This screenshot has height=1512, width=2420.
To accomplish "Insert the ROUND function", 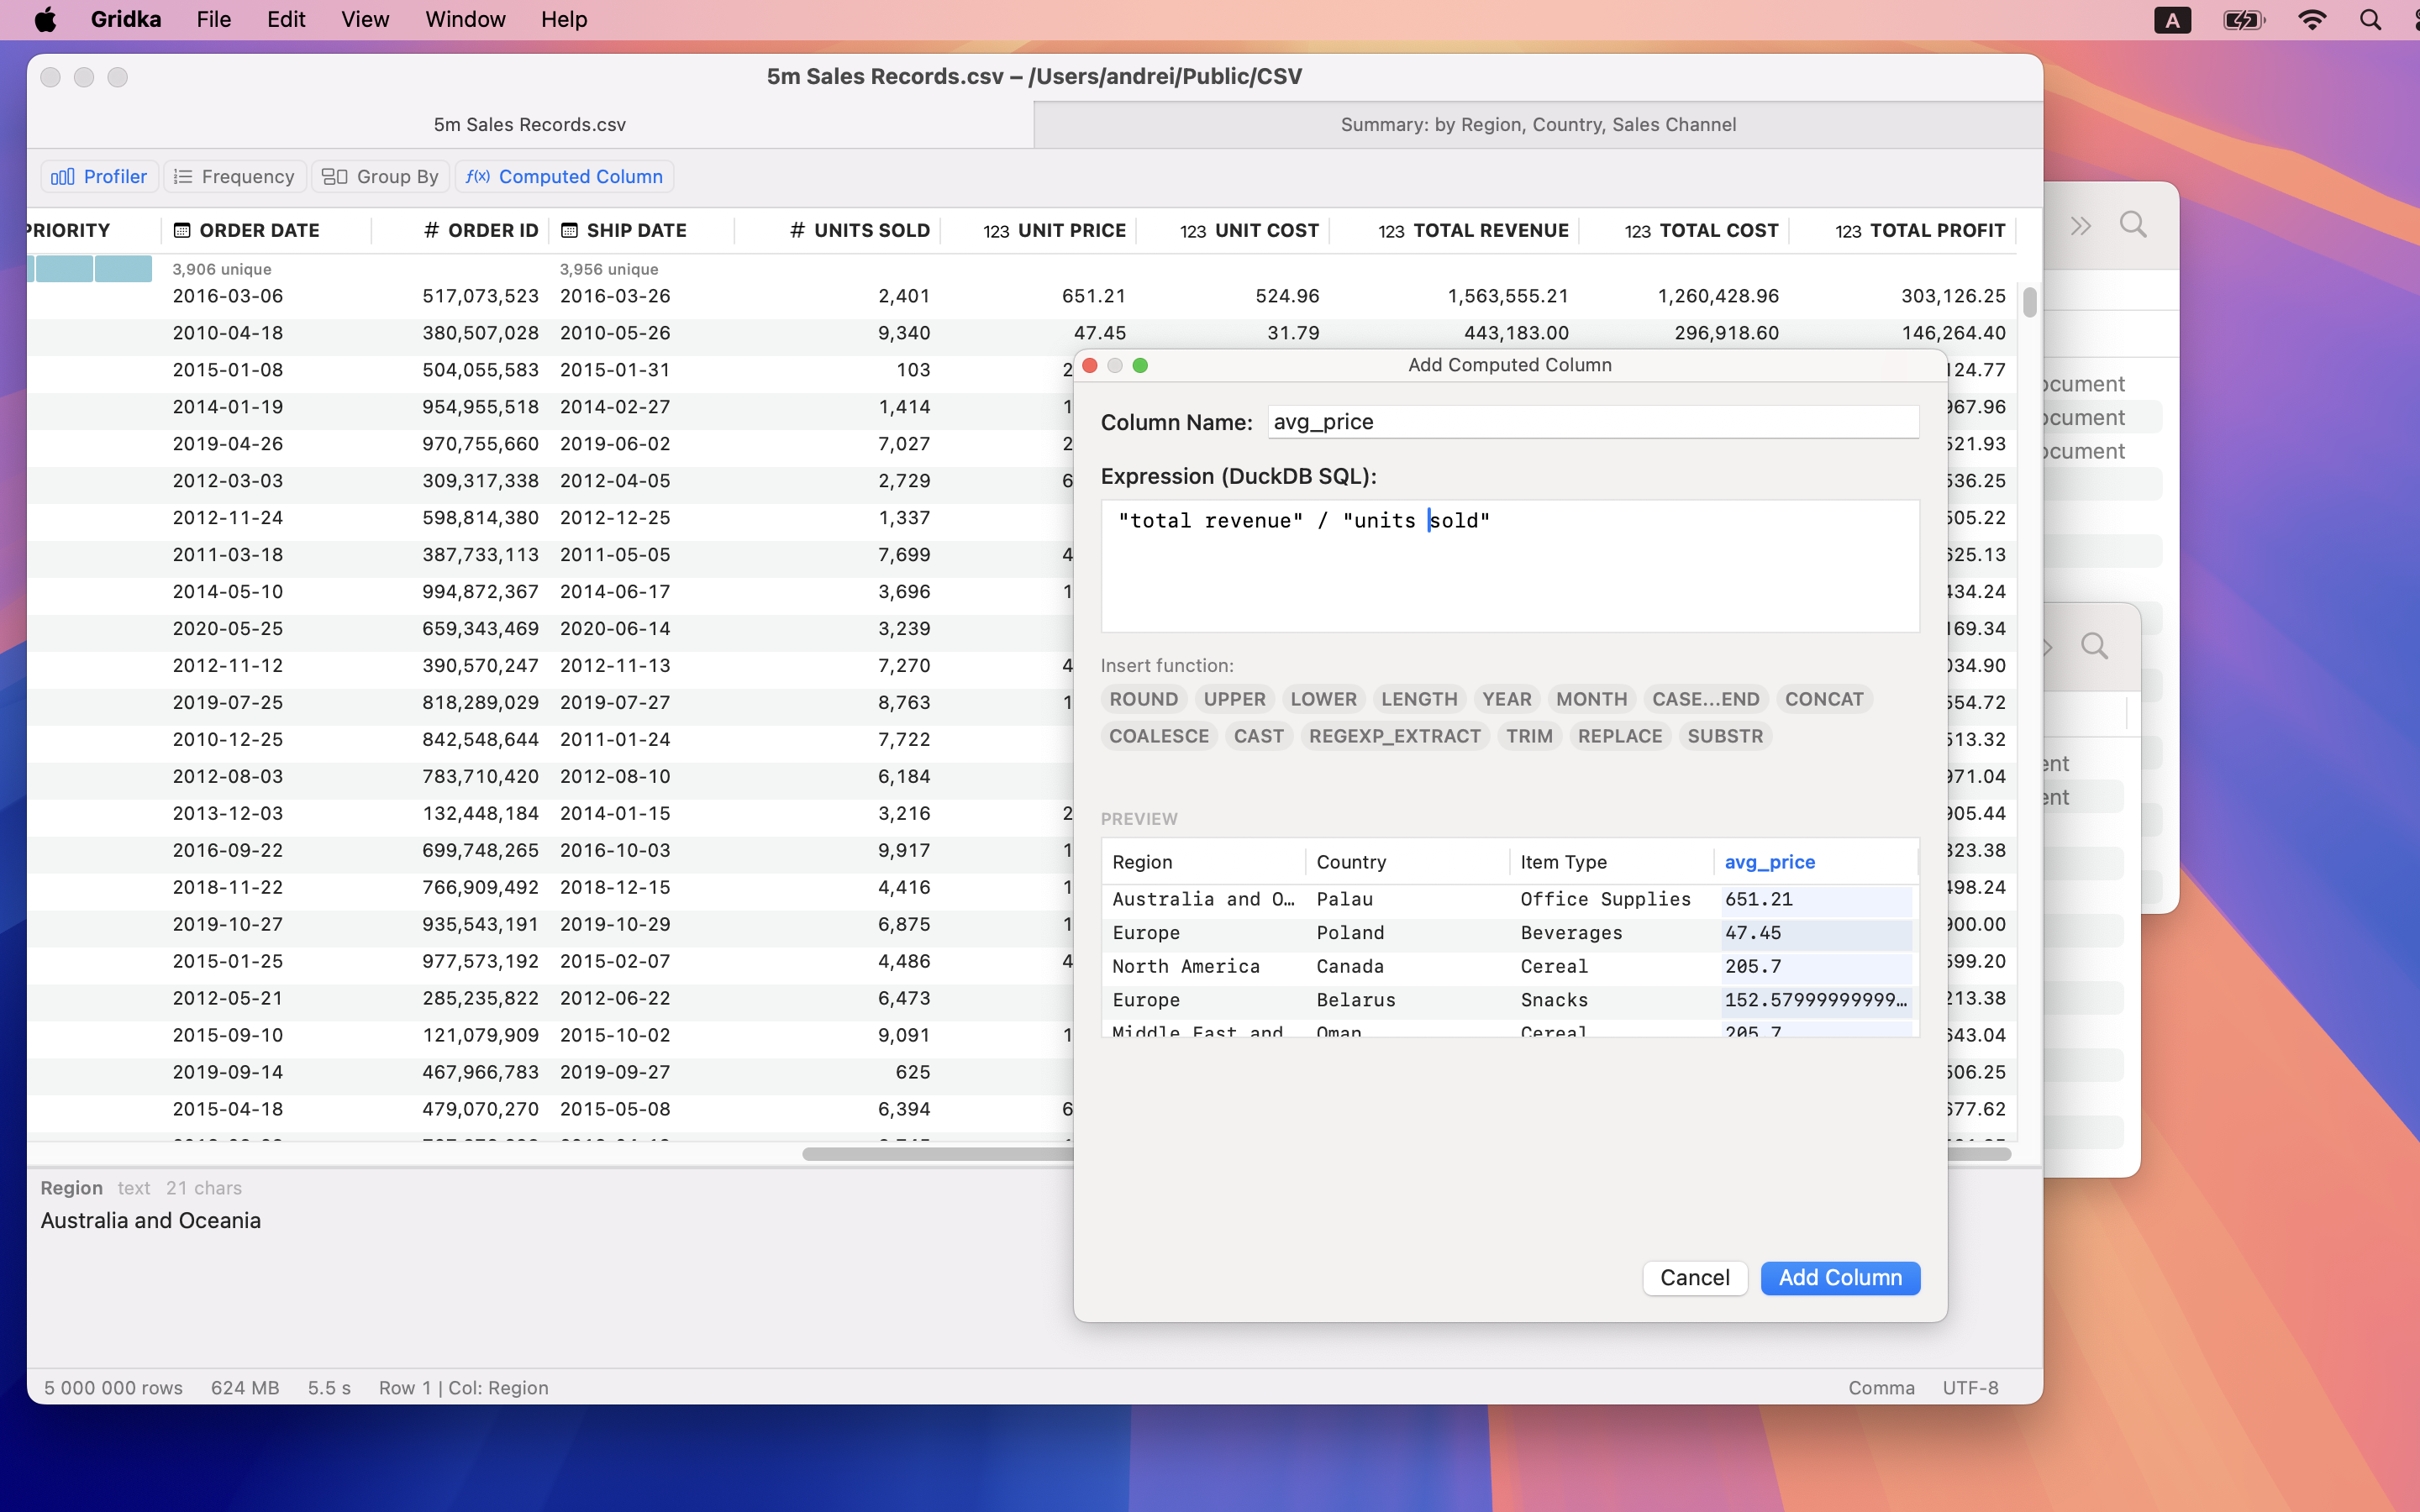I will 1142,698.
